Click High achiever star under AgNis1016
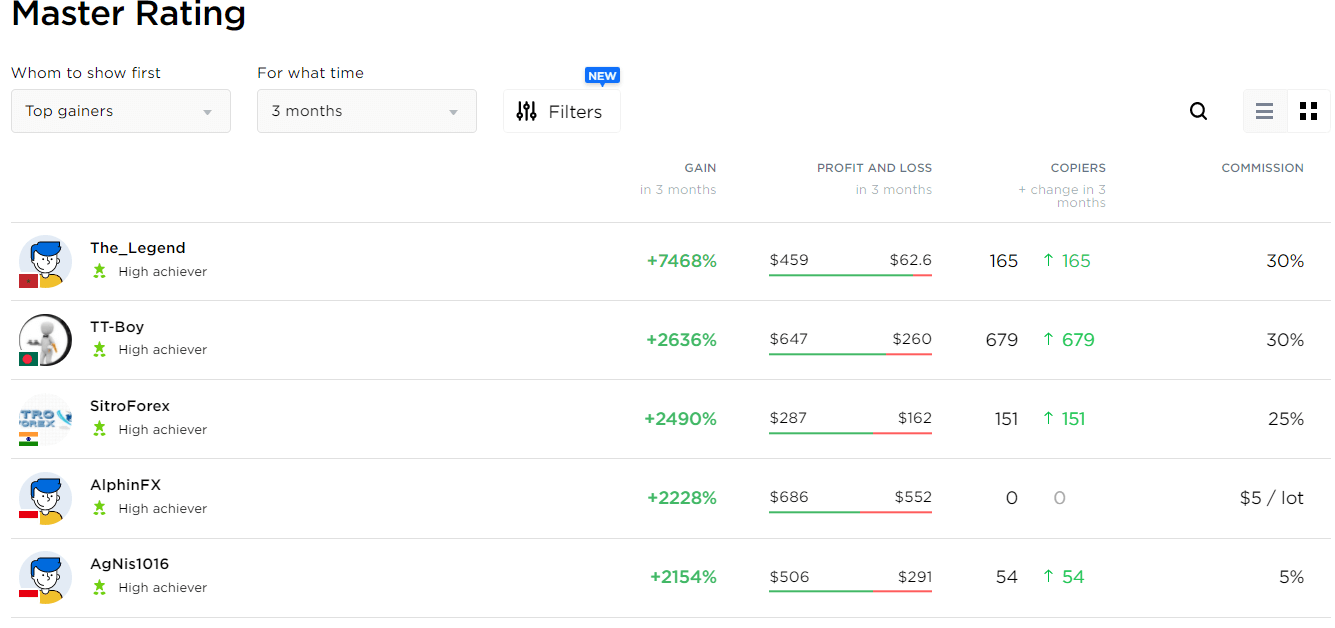 [x=99, y=587]
